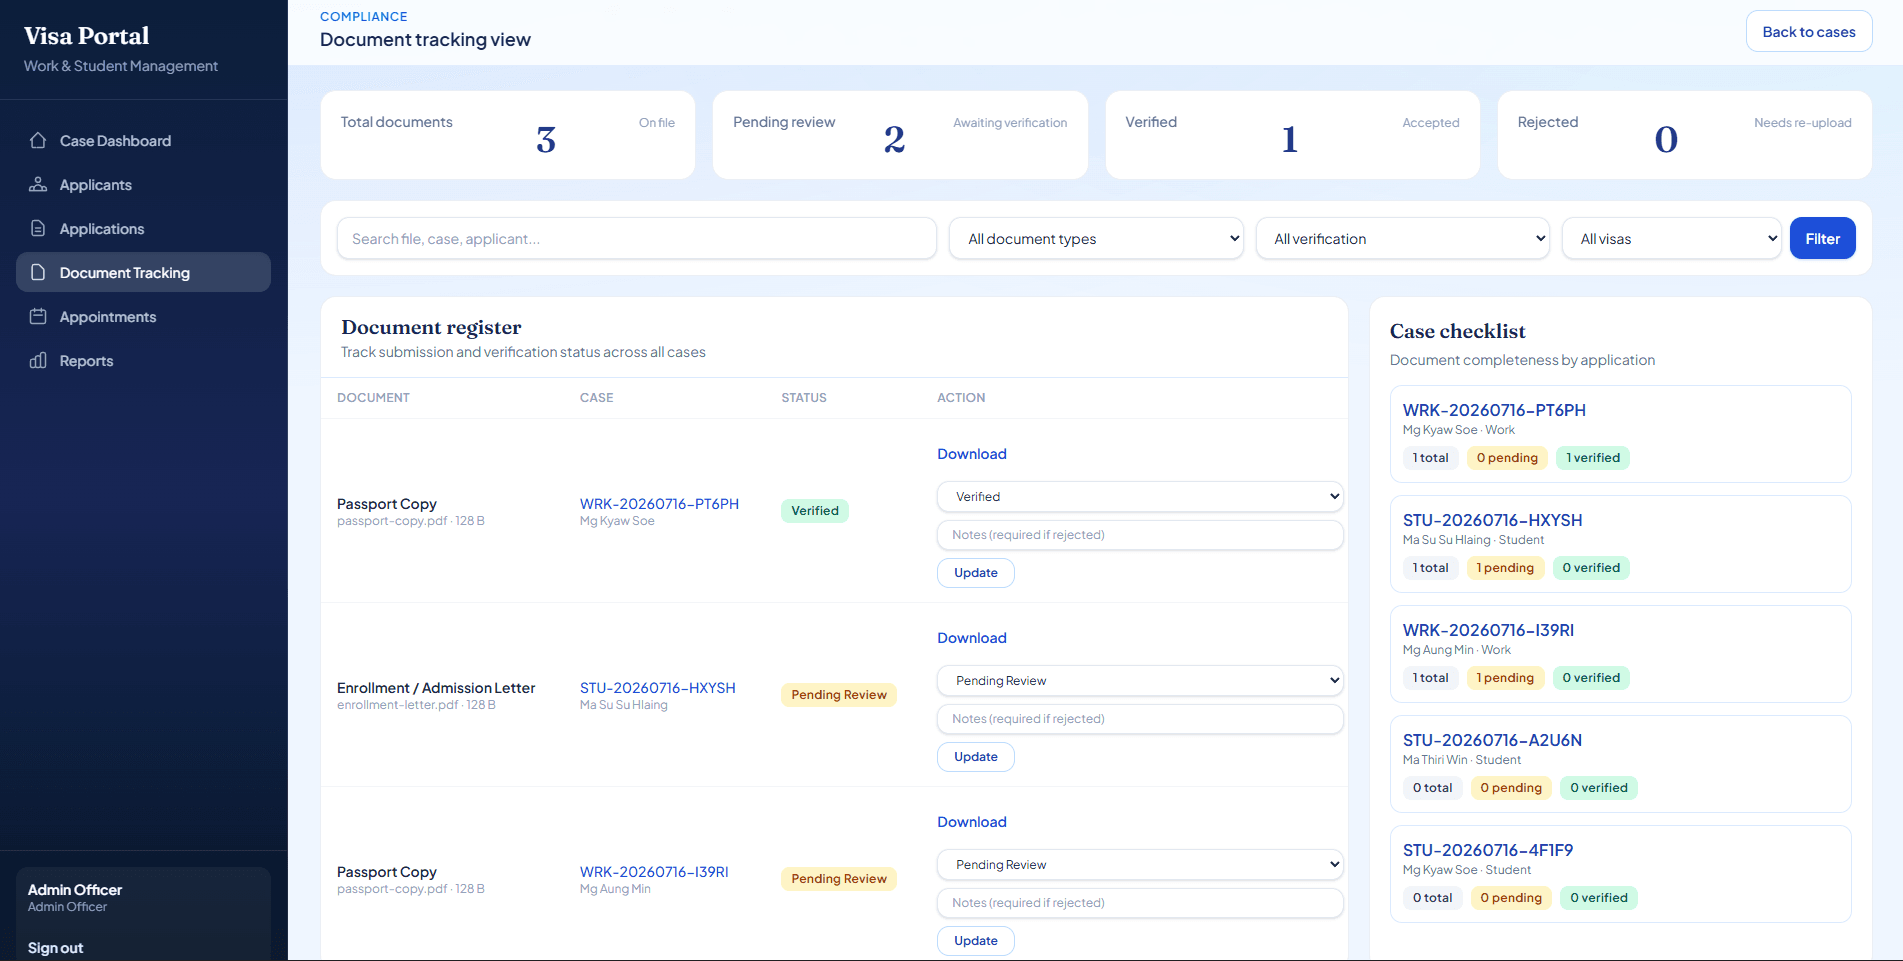Go to Applicants page
1903x961 pixels.
point(143,185)
